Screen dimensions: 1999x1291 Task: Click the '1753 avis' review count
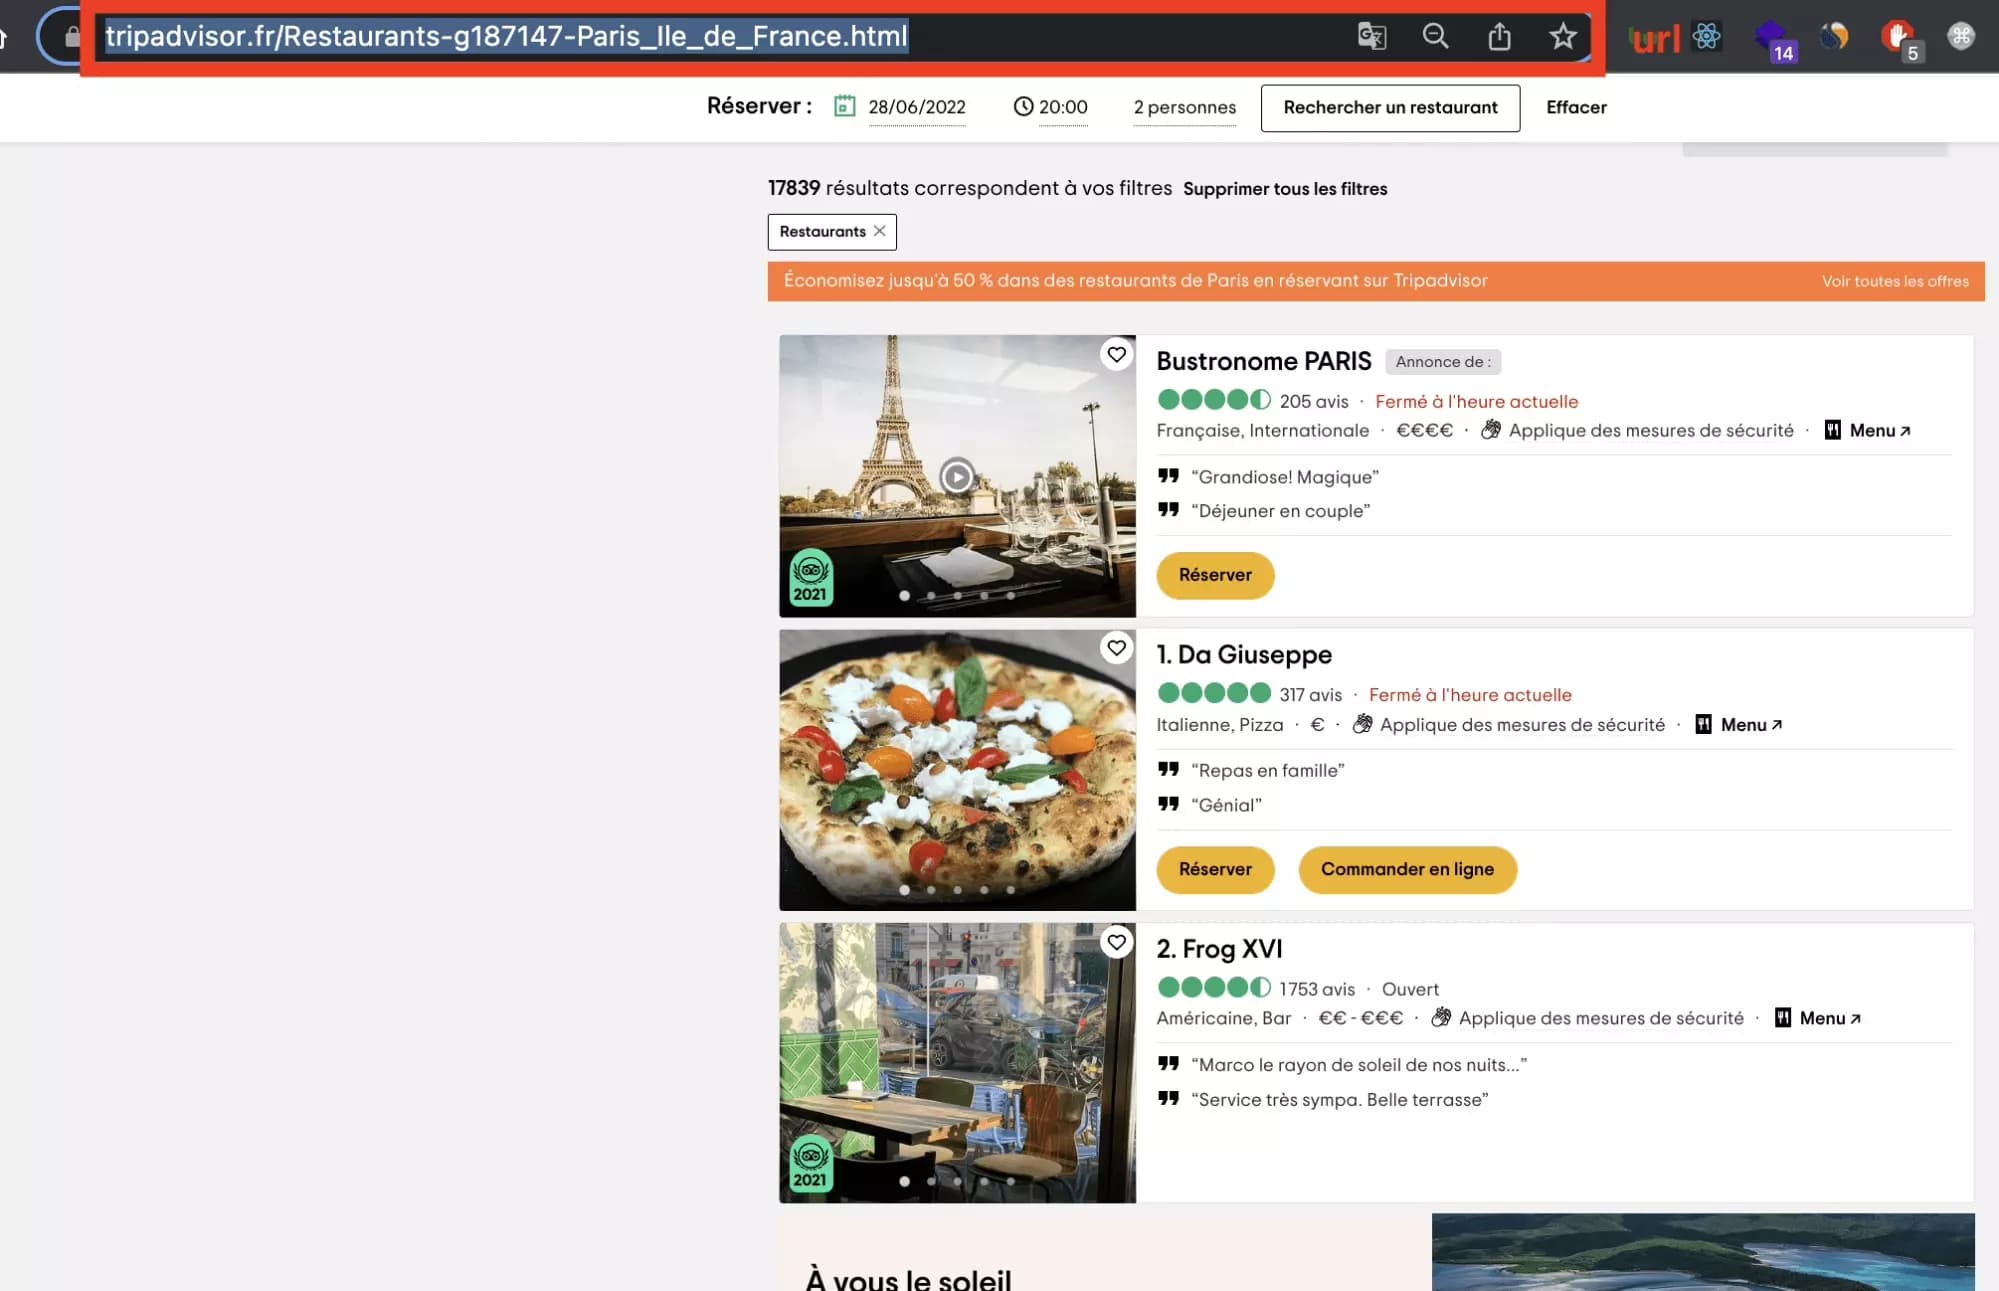point(1317,989)
